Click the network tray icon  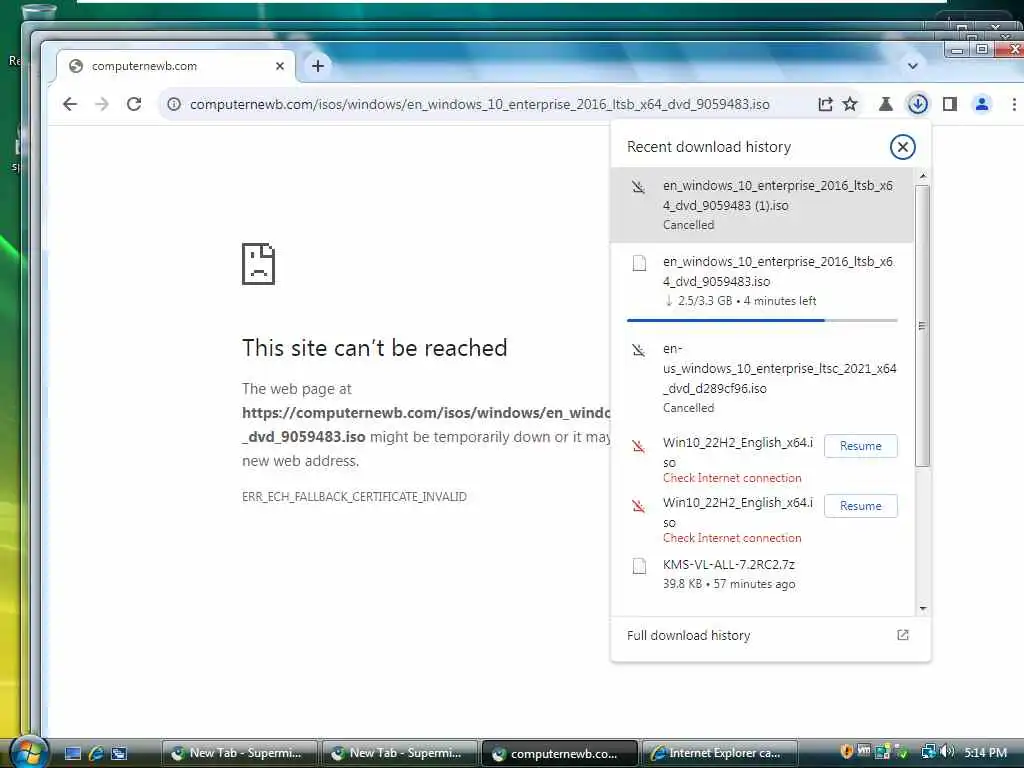(x=928, y=752)
